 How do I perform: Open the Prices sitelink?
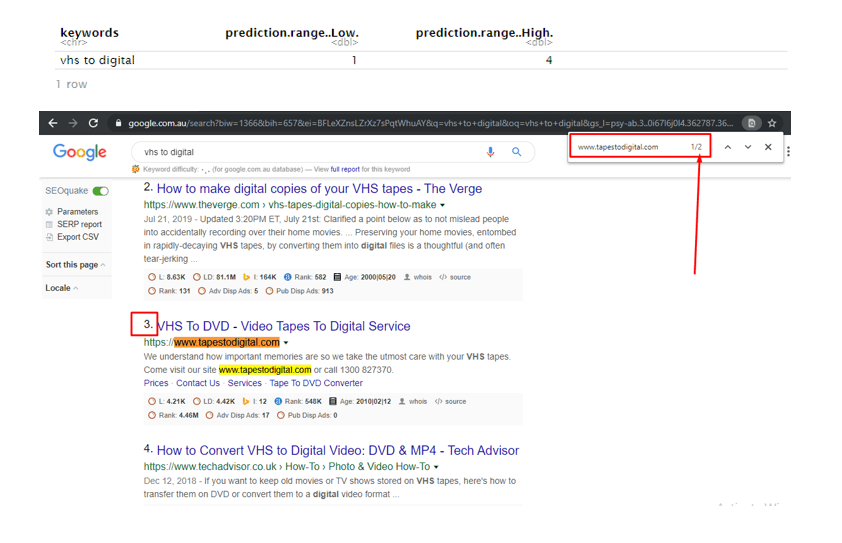coord(156,383)
